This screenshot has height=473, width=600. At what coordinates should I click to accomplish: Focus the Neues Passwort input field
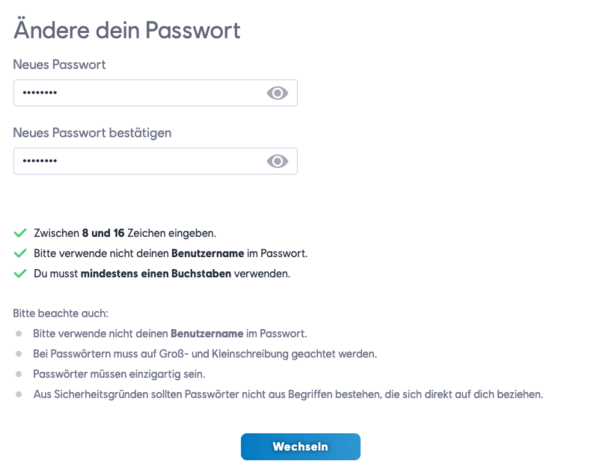point(155,93)
